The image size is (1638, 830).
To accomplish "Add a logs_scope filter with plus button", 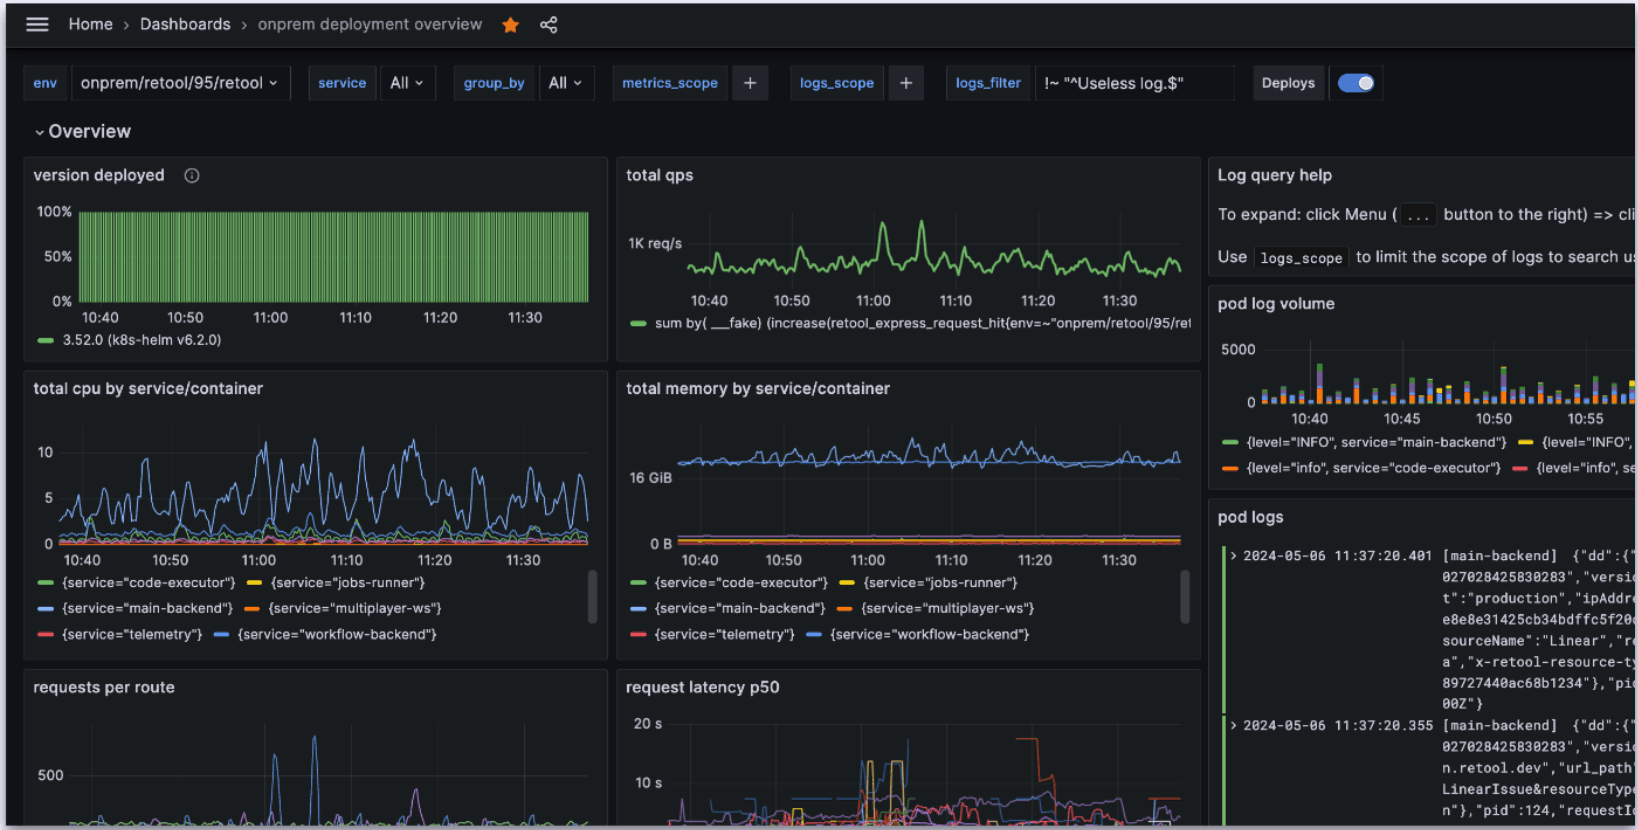I will click(x=906, y=83).
